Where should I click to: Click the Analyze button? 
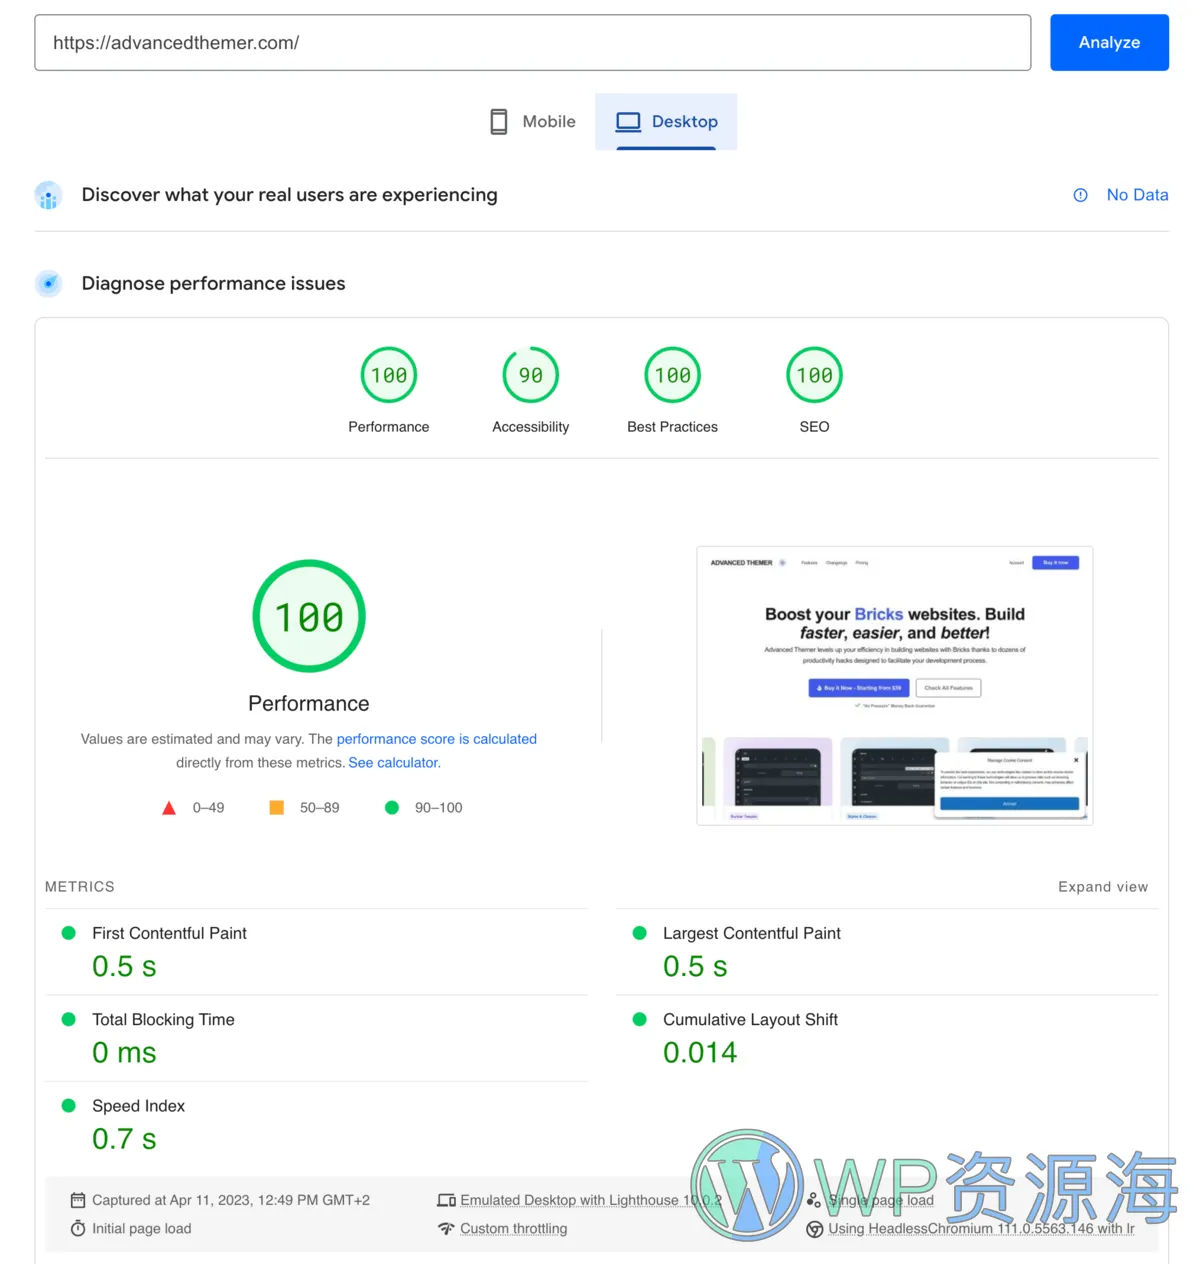pos(1109,42)
